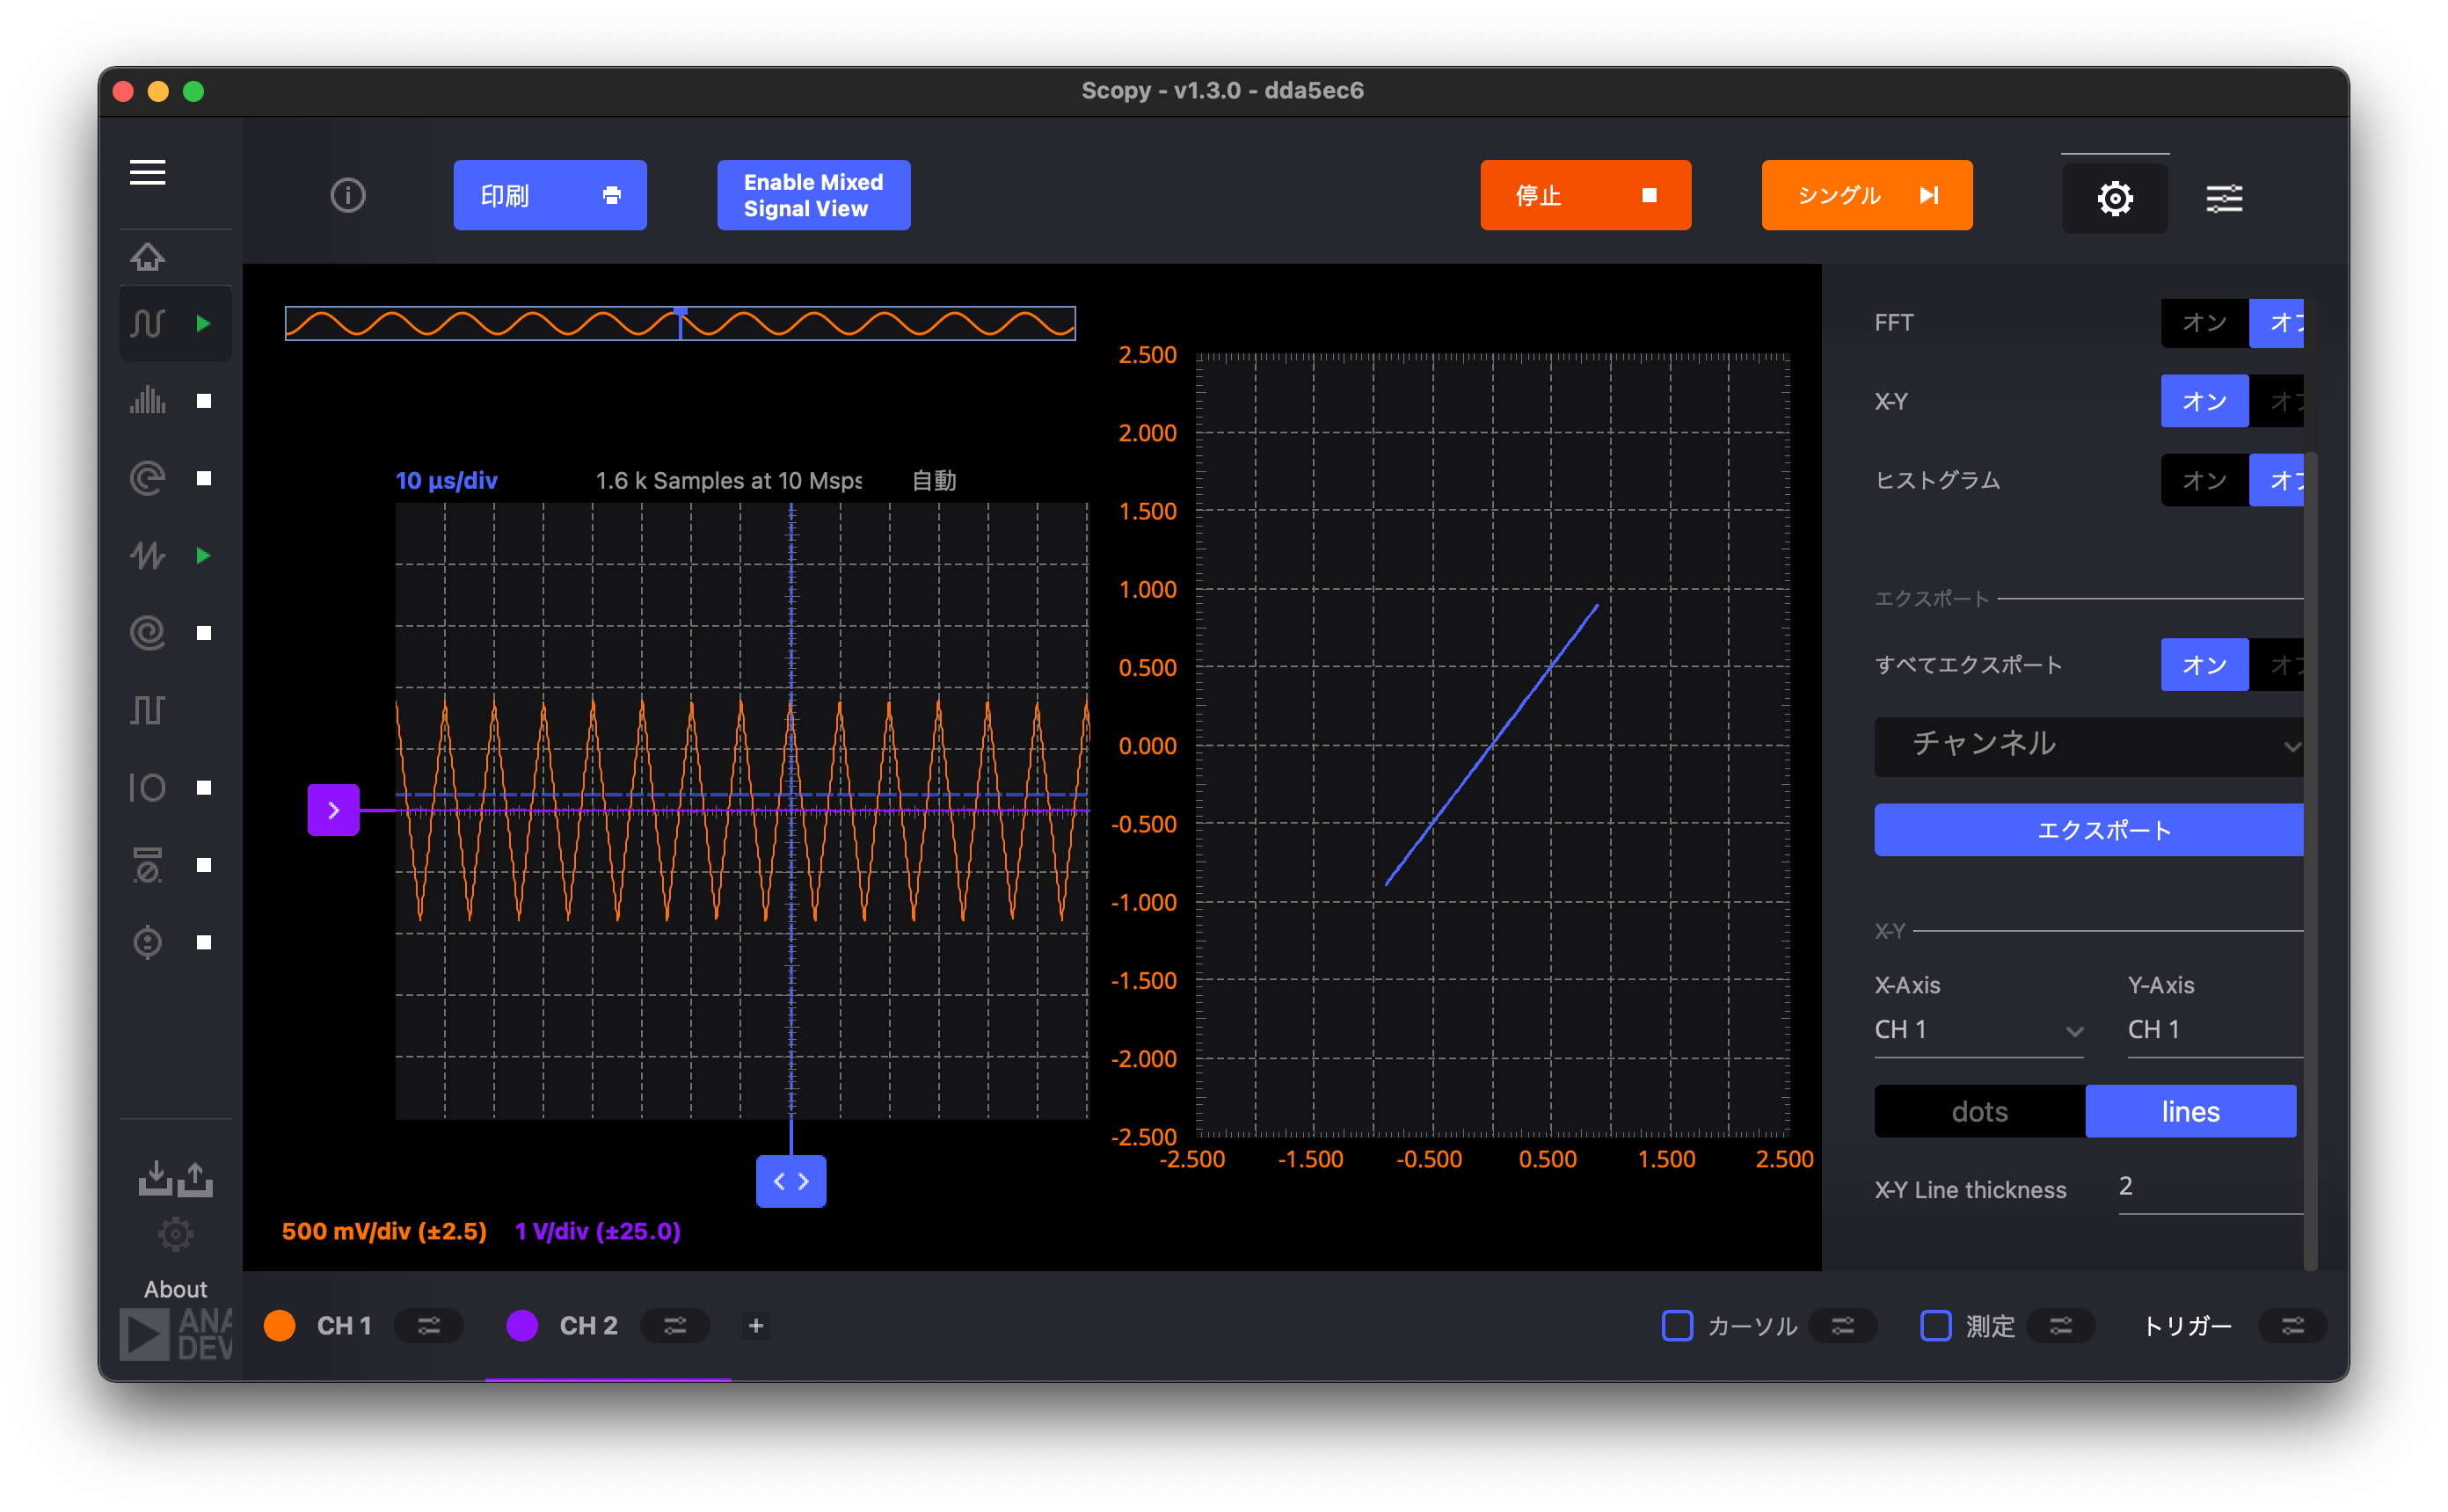
Task: Open the Oscilloscope instrument
Action: pyautogui.click(x=147, y=323)
